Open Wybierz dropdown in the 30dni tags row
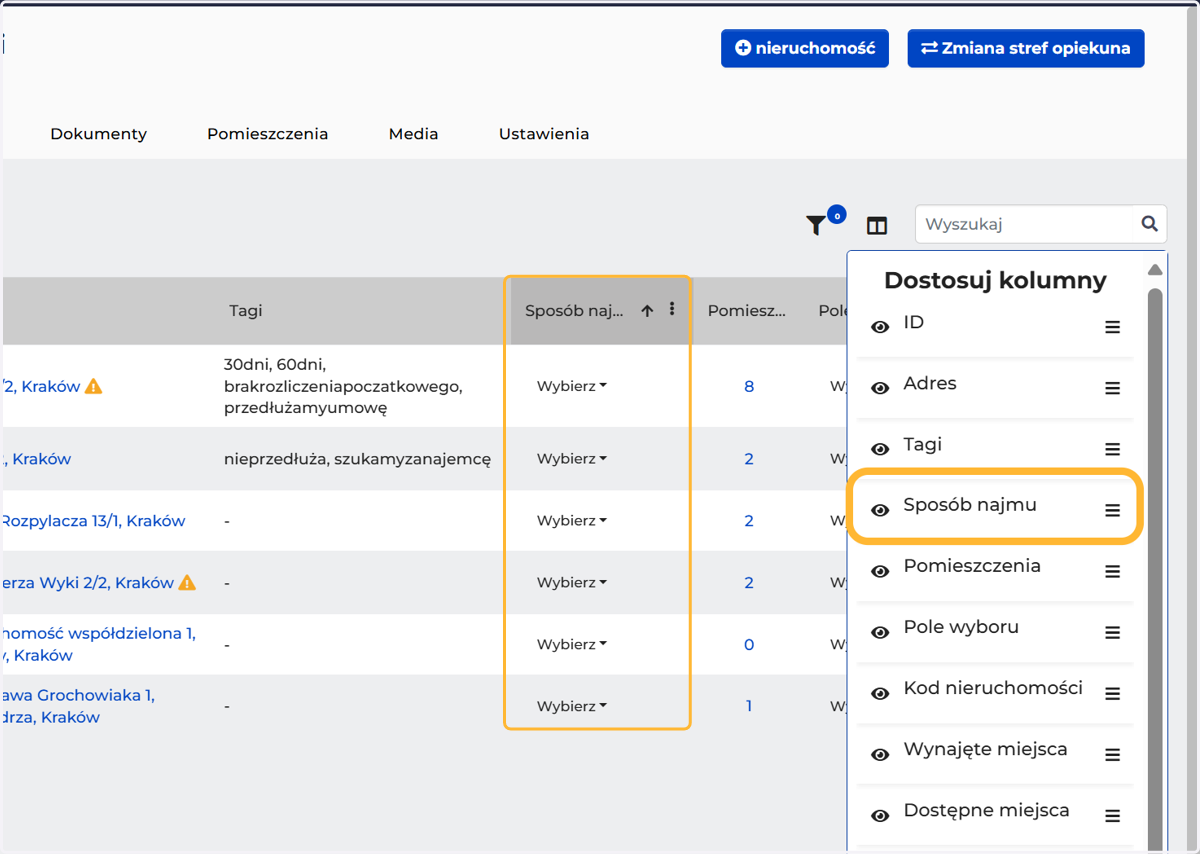Viewport: 1200px width, 854px height. pyautogui.click(x=572, y=386)
